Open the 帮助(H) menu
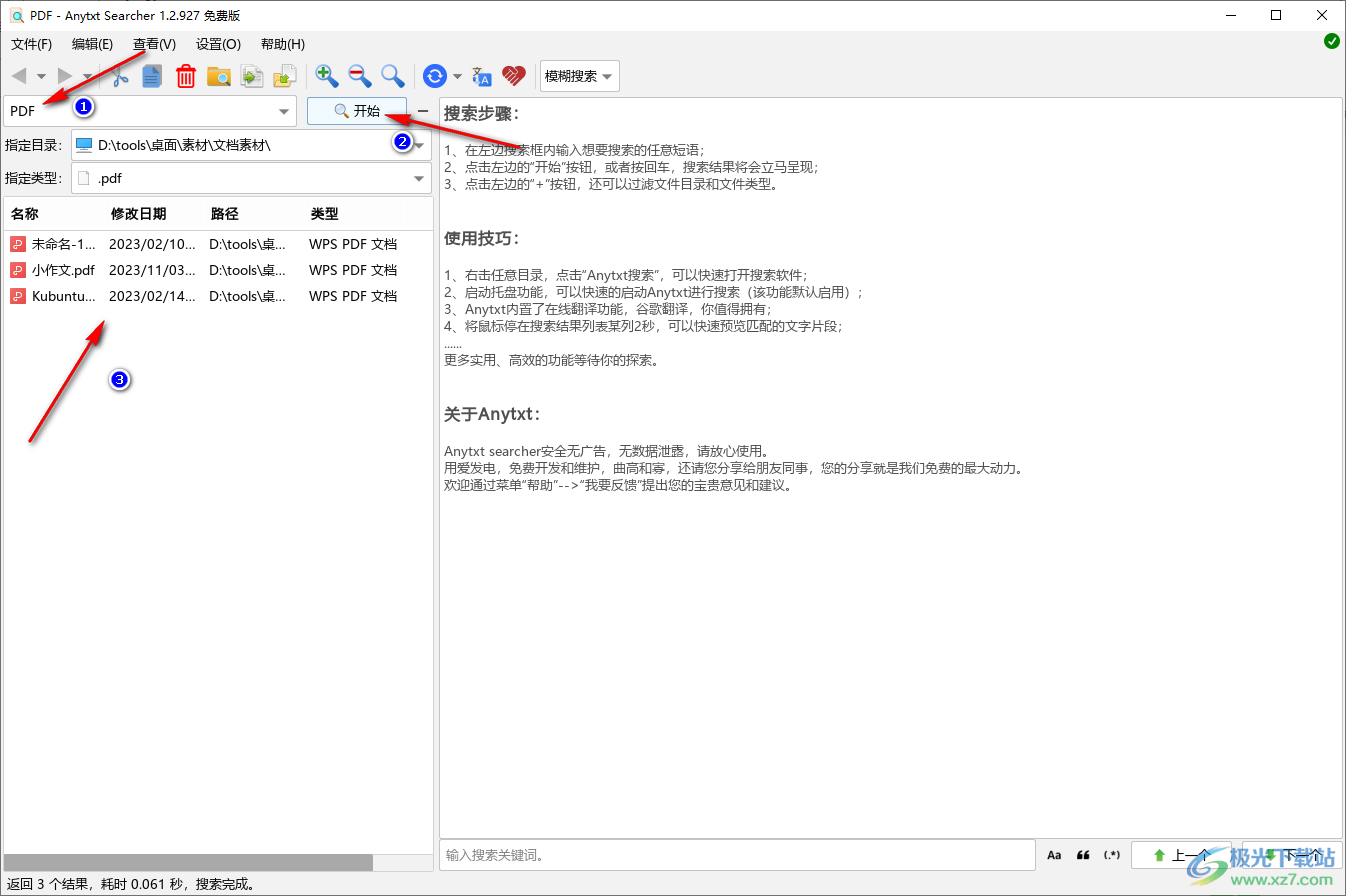1346x896 pixels. (x=282, y=44)
